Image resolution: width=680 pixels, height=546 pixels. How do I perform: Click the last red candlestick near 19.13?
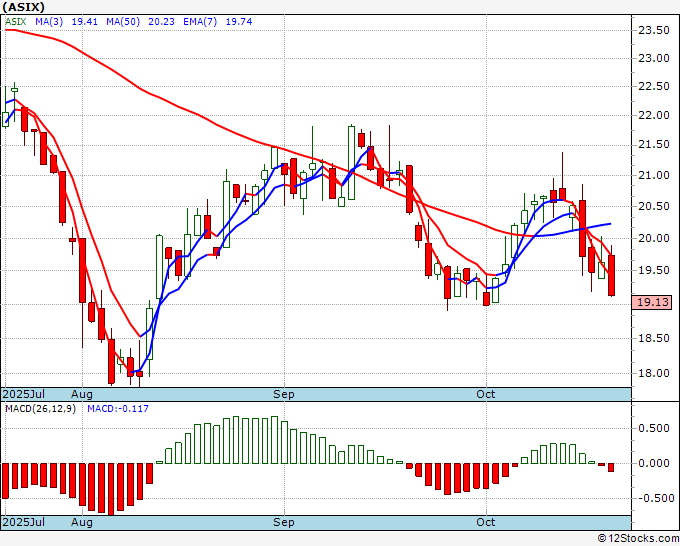611,275
